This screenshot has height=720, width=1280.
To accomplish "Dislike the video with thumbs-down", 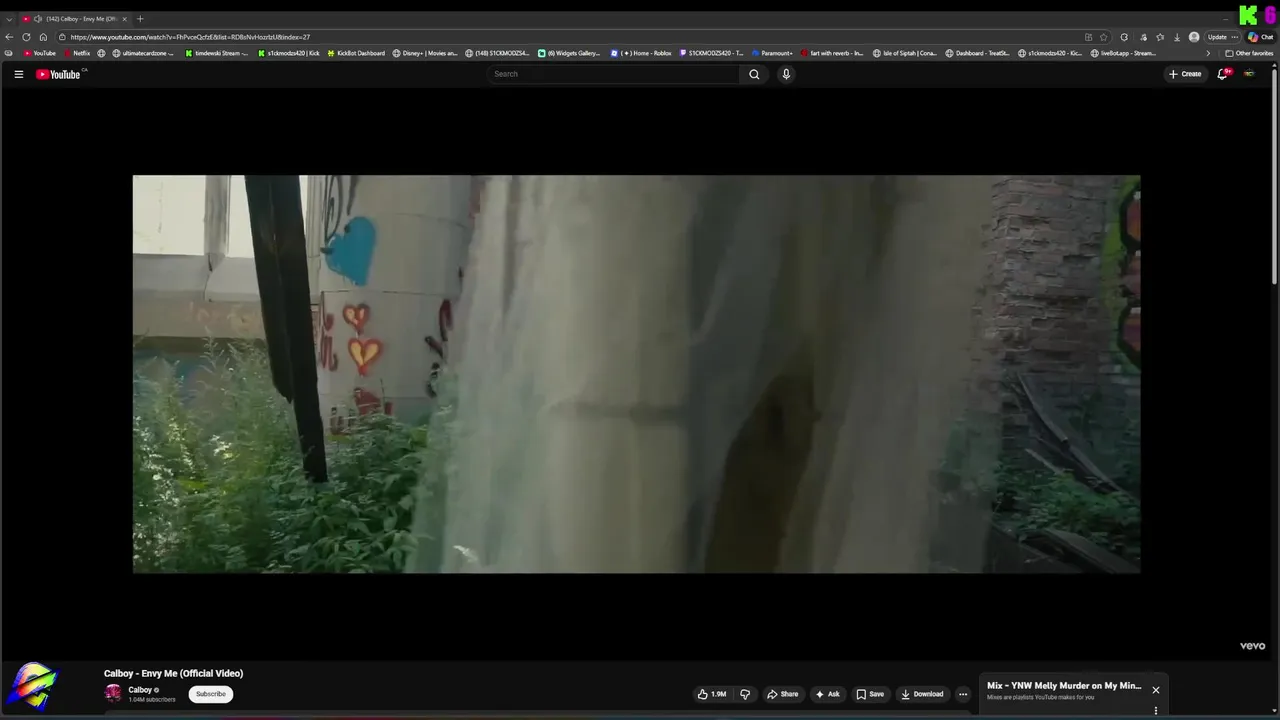I will tap(745, 694).
